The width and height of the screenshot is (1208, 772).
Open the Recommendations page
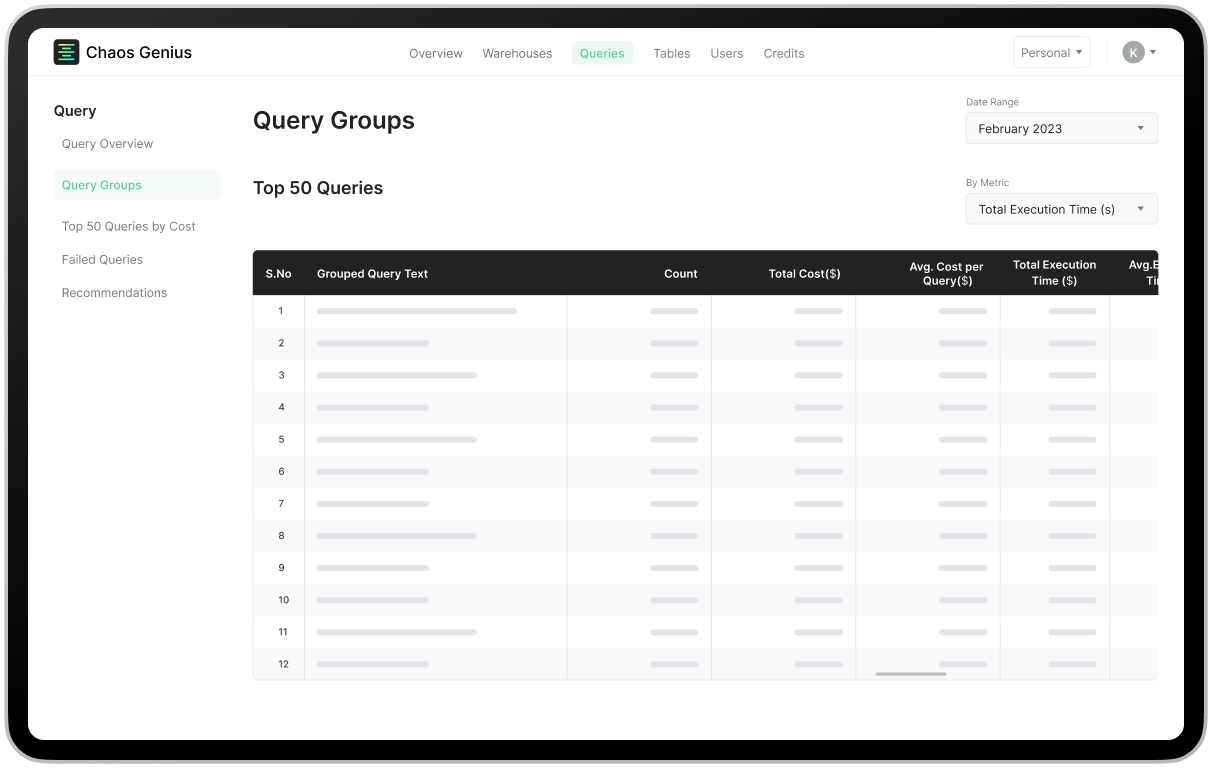click(114, 292)
